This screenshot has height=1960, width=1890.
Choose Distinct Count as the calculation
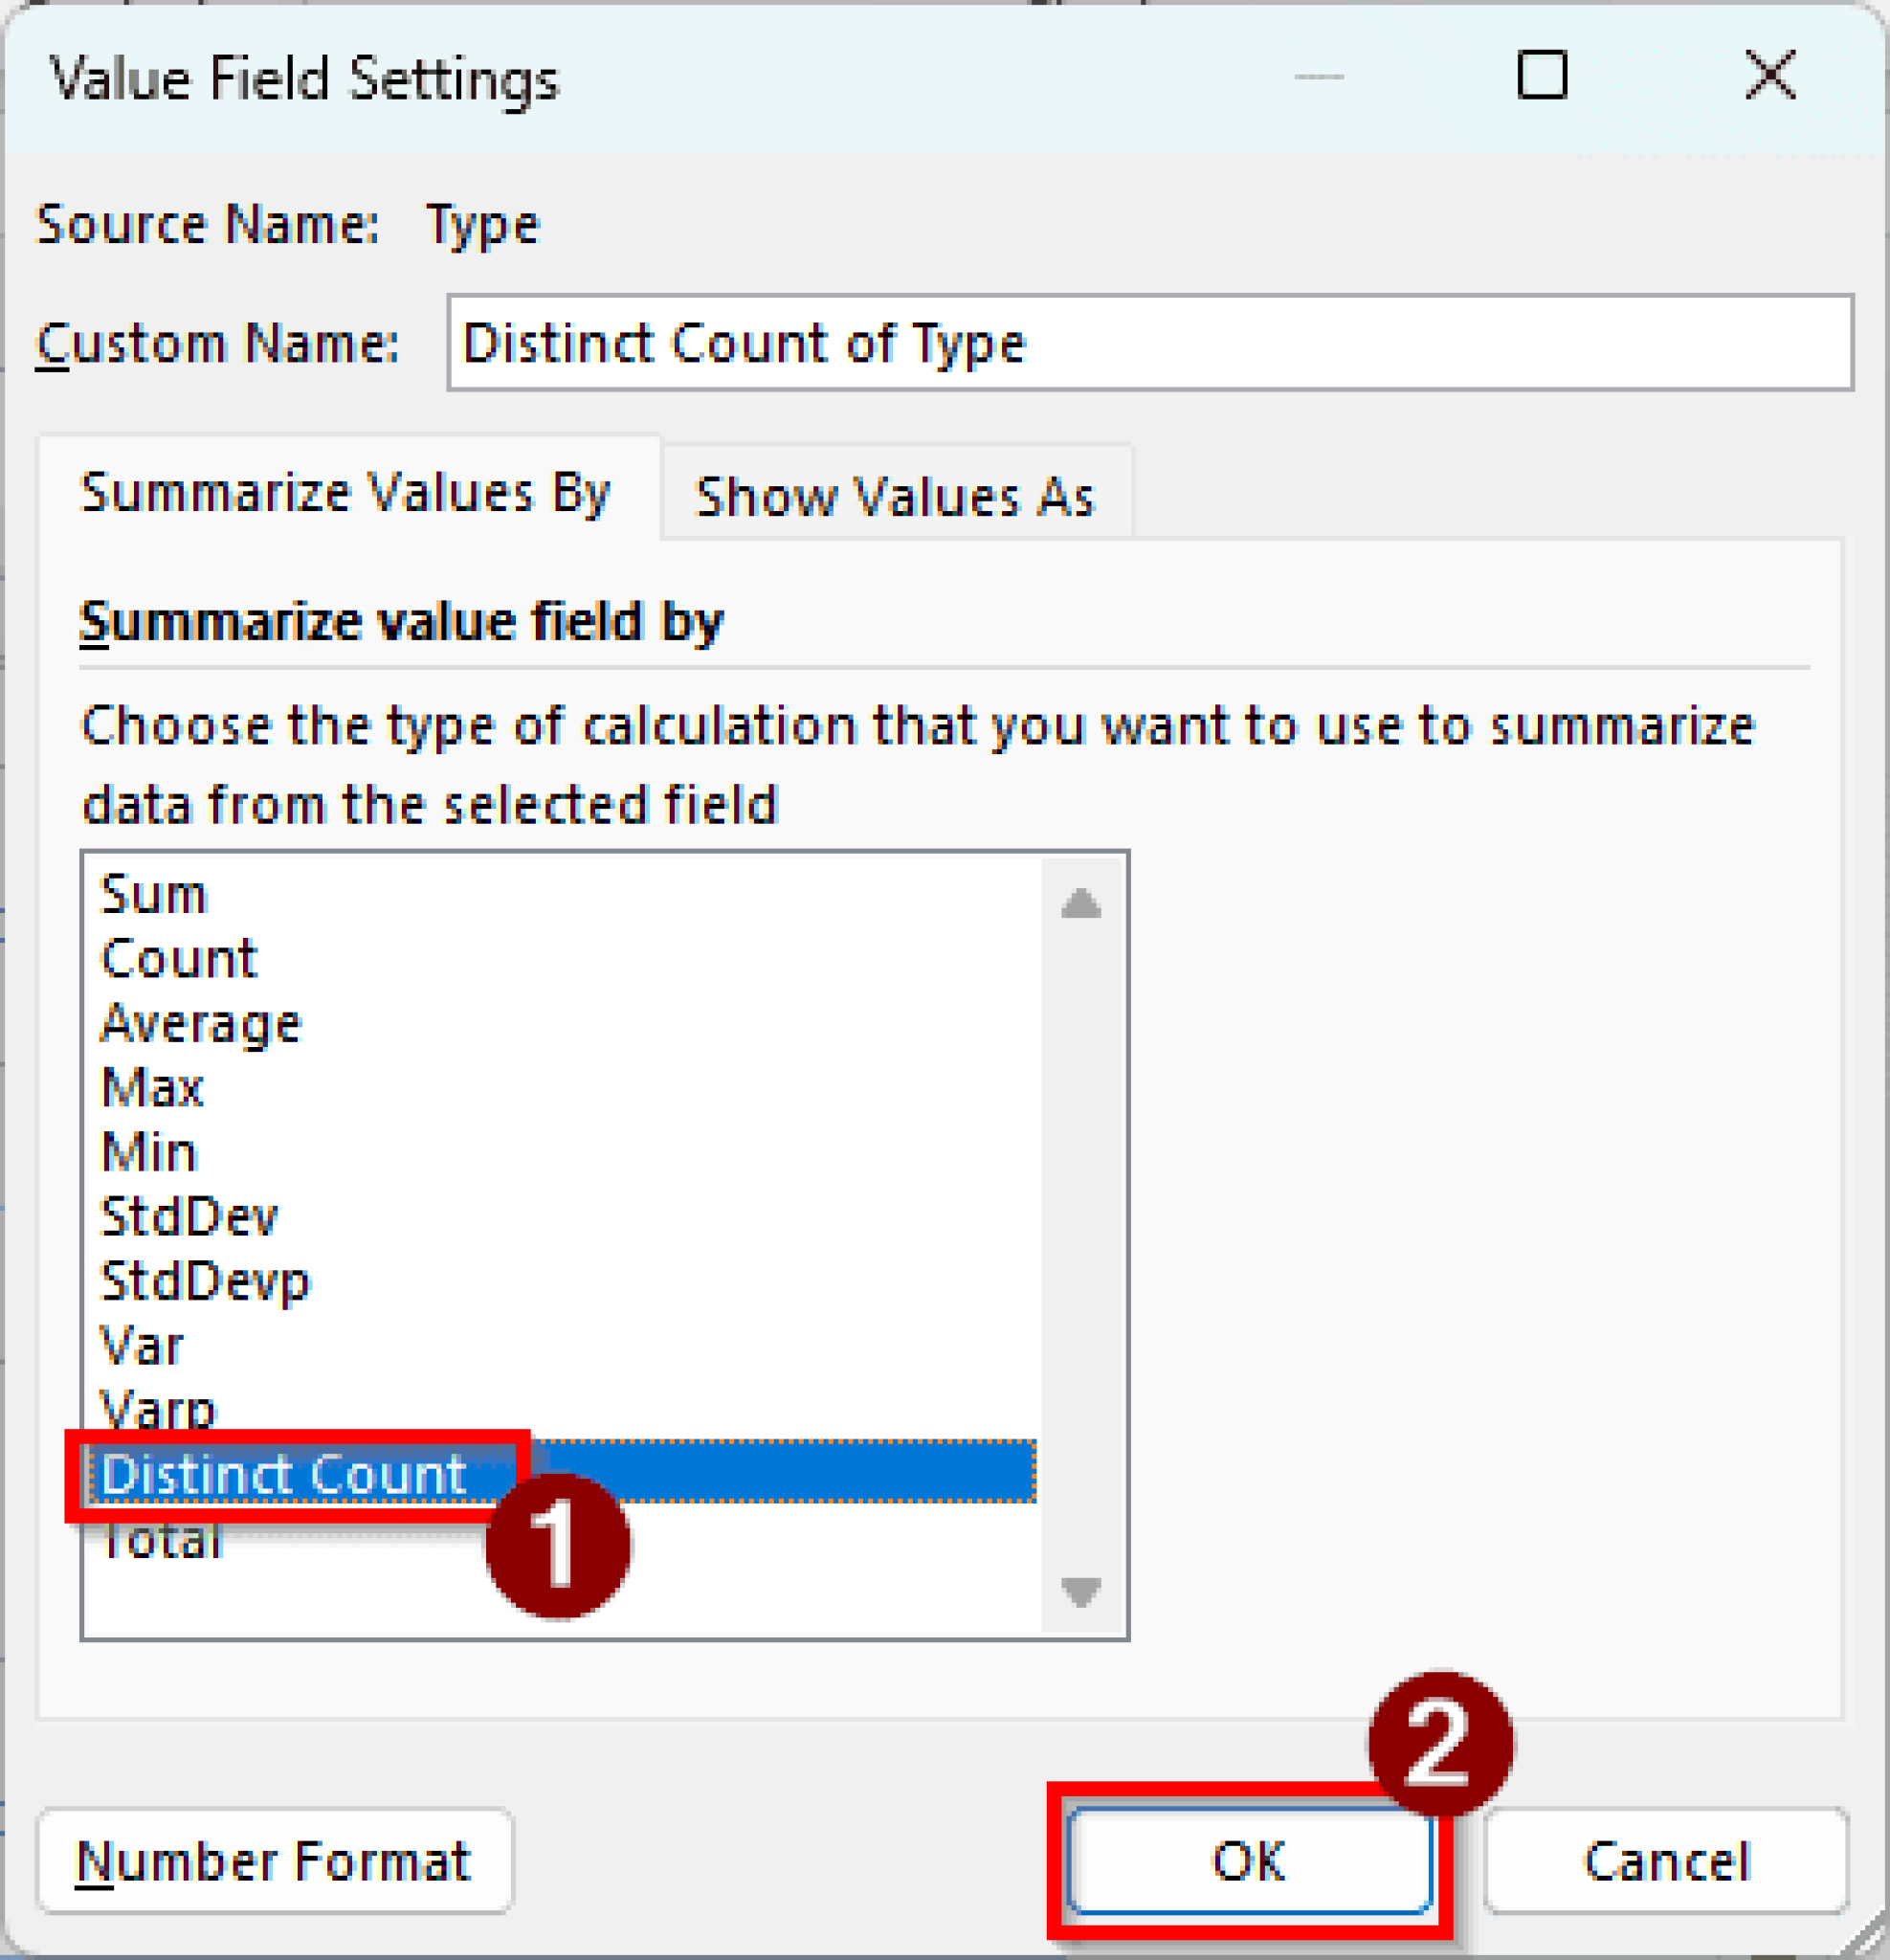[x=283, y=1474]
